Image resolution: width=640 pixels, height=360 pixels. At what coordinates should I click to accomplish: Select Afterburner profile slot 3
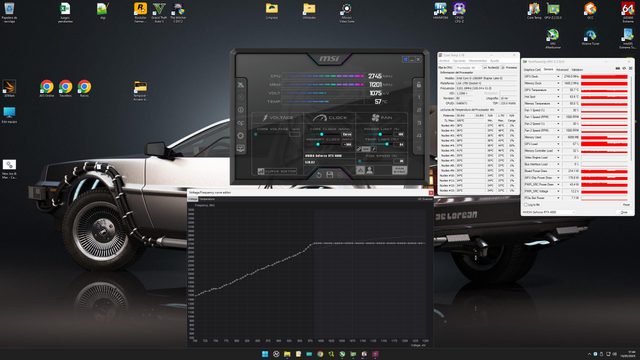[x=419, y=123]
